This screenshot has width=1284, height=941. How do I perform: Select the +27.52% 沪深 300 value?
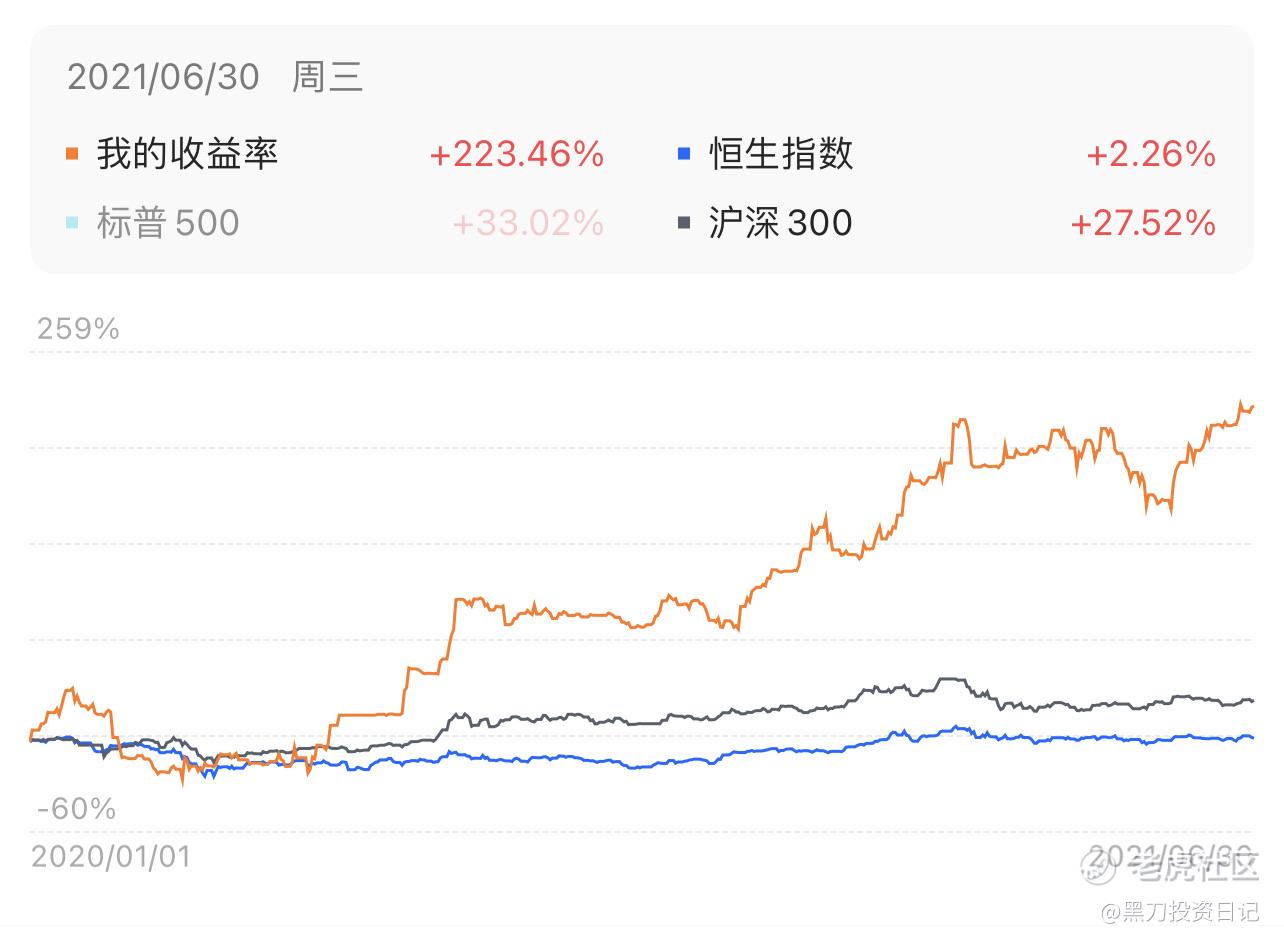pos(1143,222)
